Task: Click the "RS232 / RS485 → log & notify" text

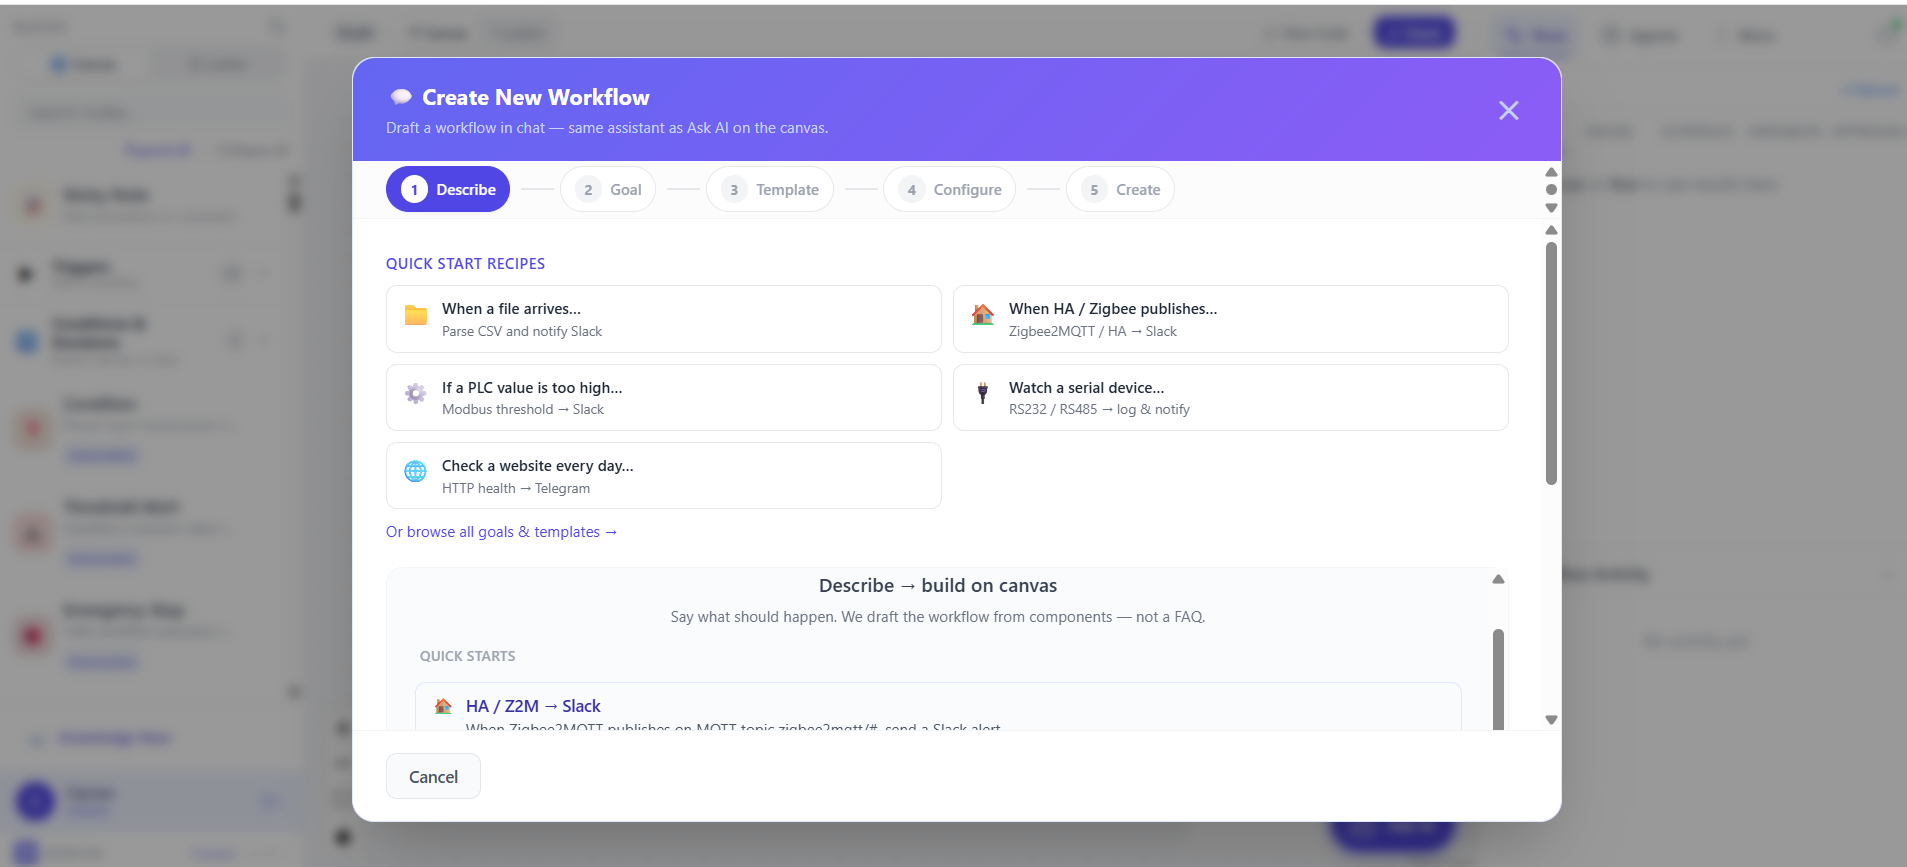Action: coord(1099,409)
